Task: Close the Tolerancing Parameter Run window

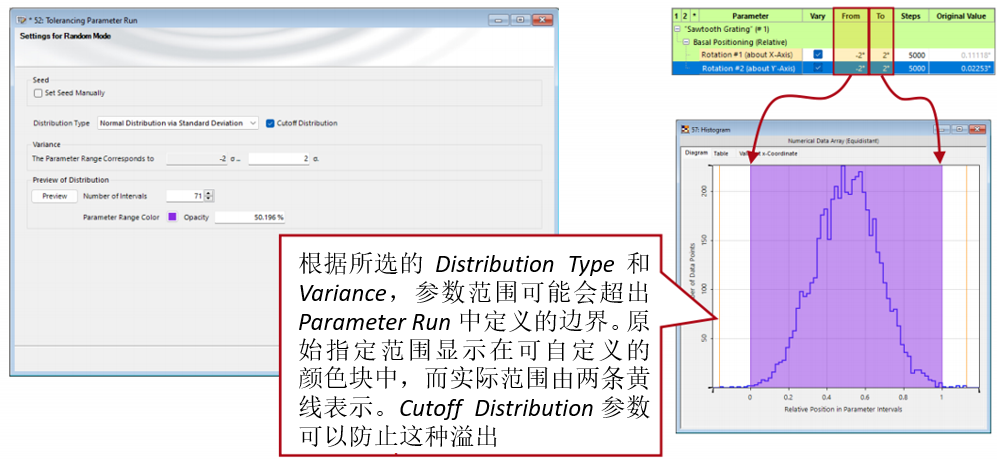Action: point(543,20)
